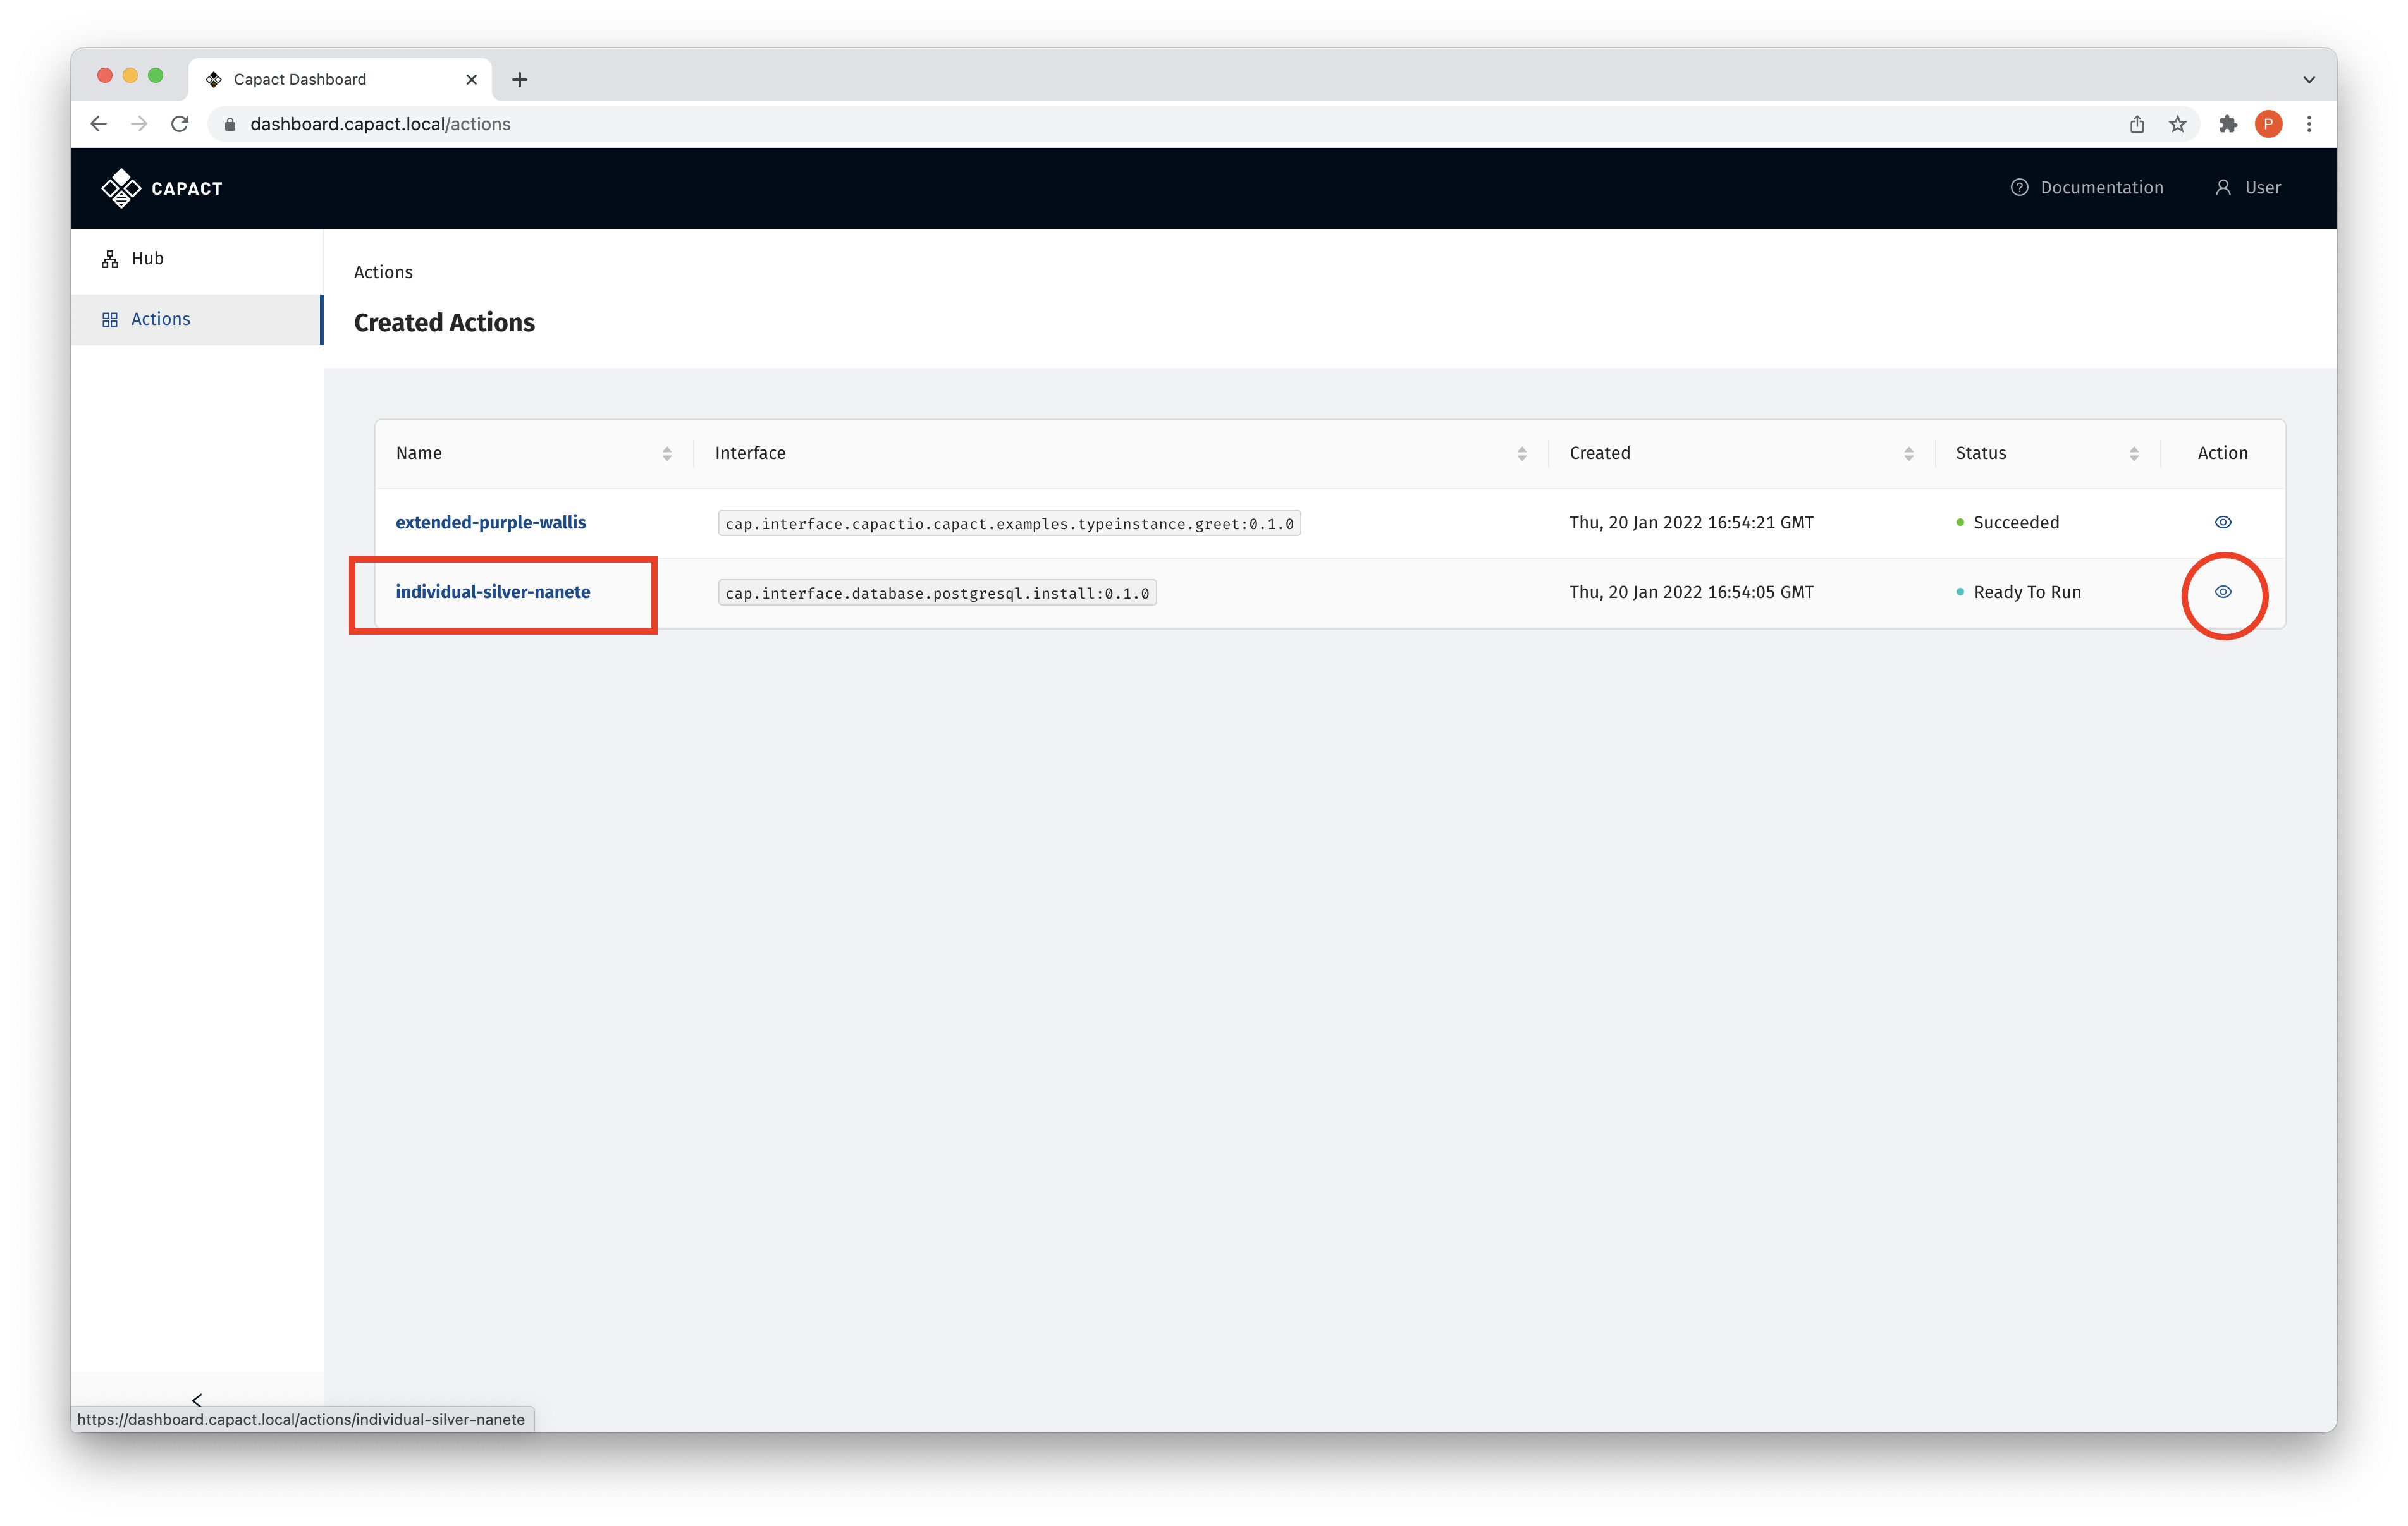Open the individual-silver-nanete action link
The height and width of the screenshot is (1526, 2408).
pos(493,591)
